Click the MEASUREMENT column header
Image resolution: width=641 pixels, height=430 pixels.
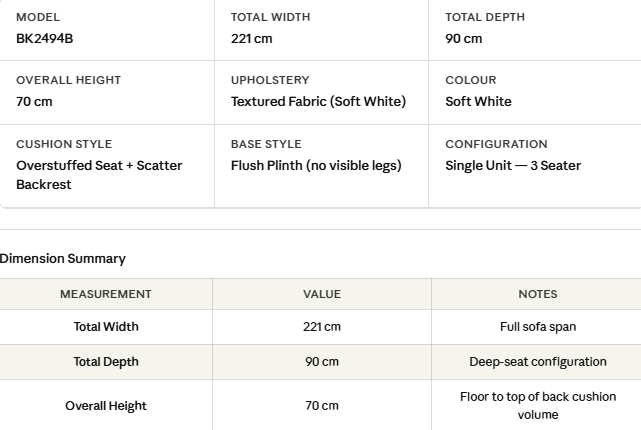tap(106, 294)
